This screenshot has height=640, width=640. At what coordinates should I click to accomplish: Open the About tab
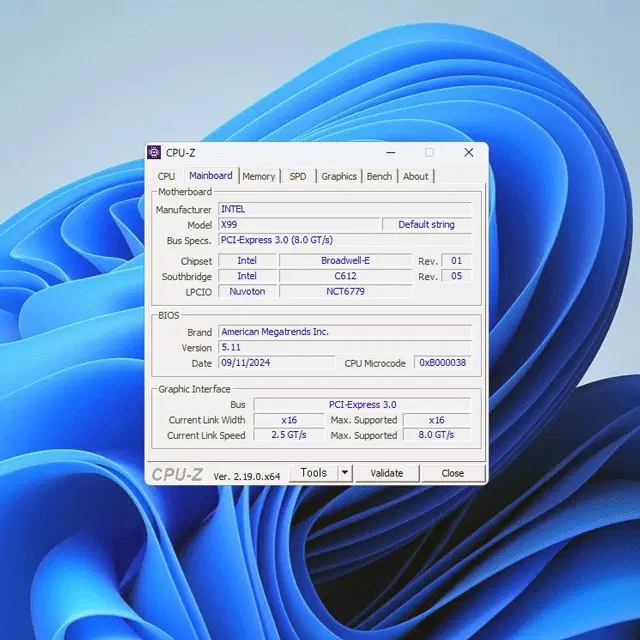point(416,176)
